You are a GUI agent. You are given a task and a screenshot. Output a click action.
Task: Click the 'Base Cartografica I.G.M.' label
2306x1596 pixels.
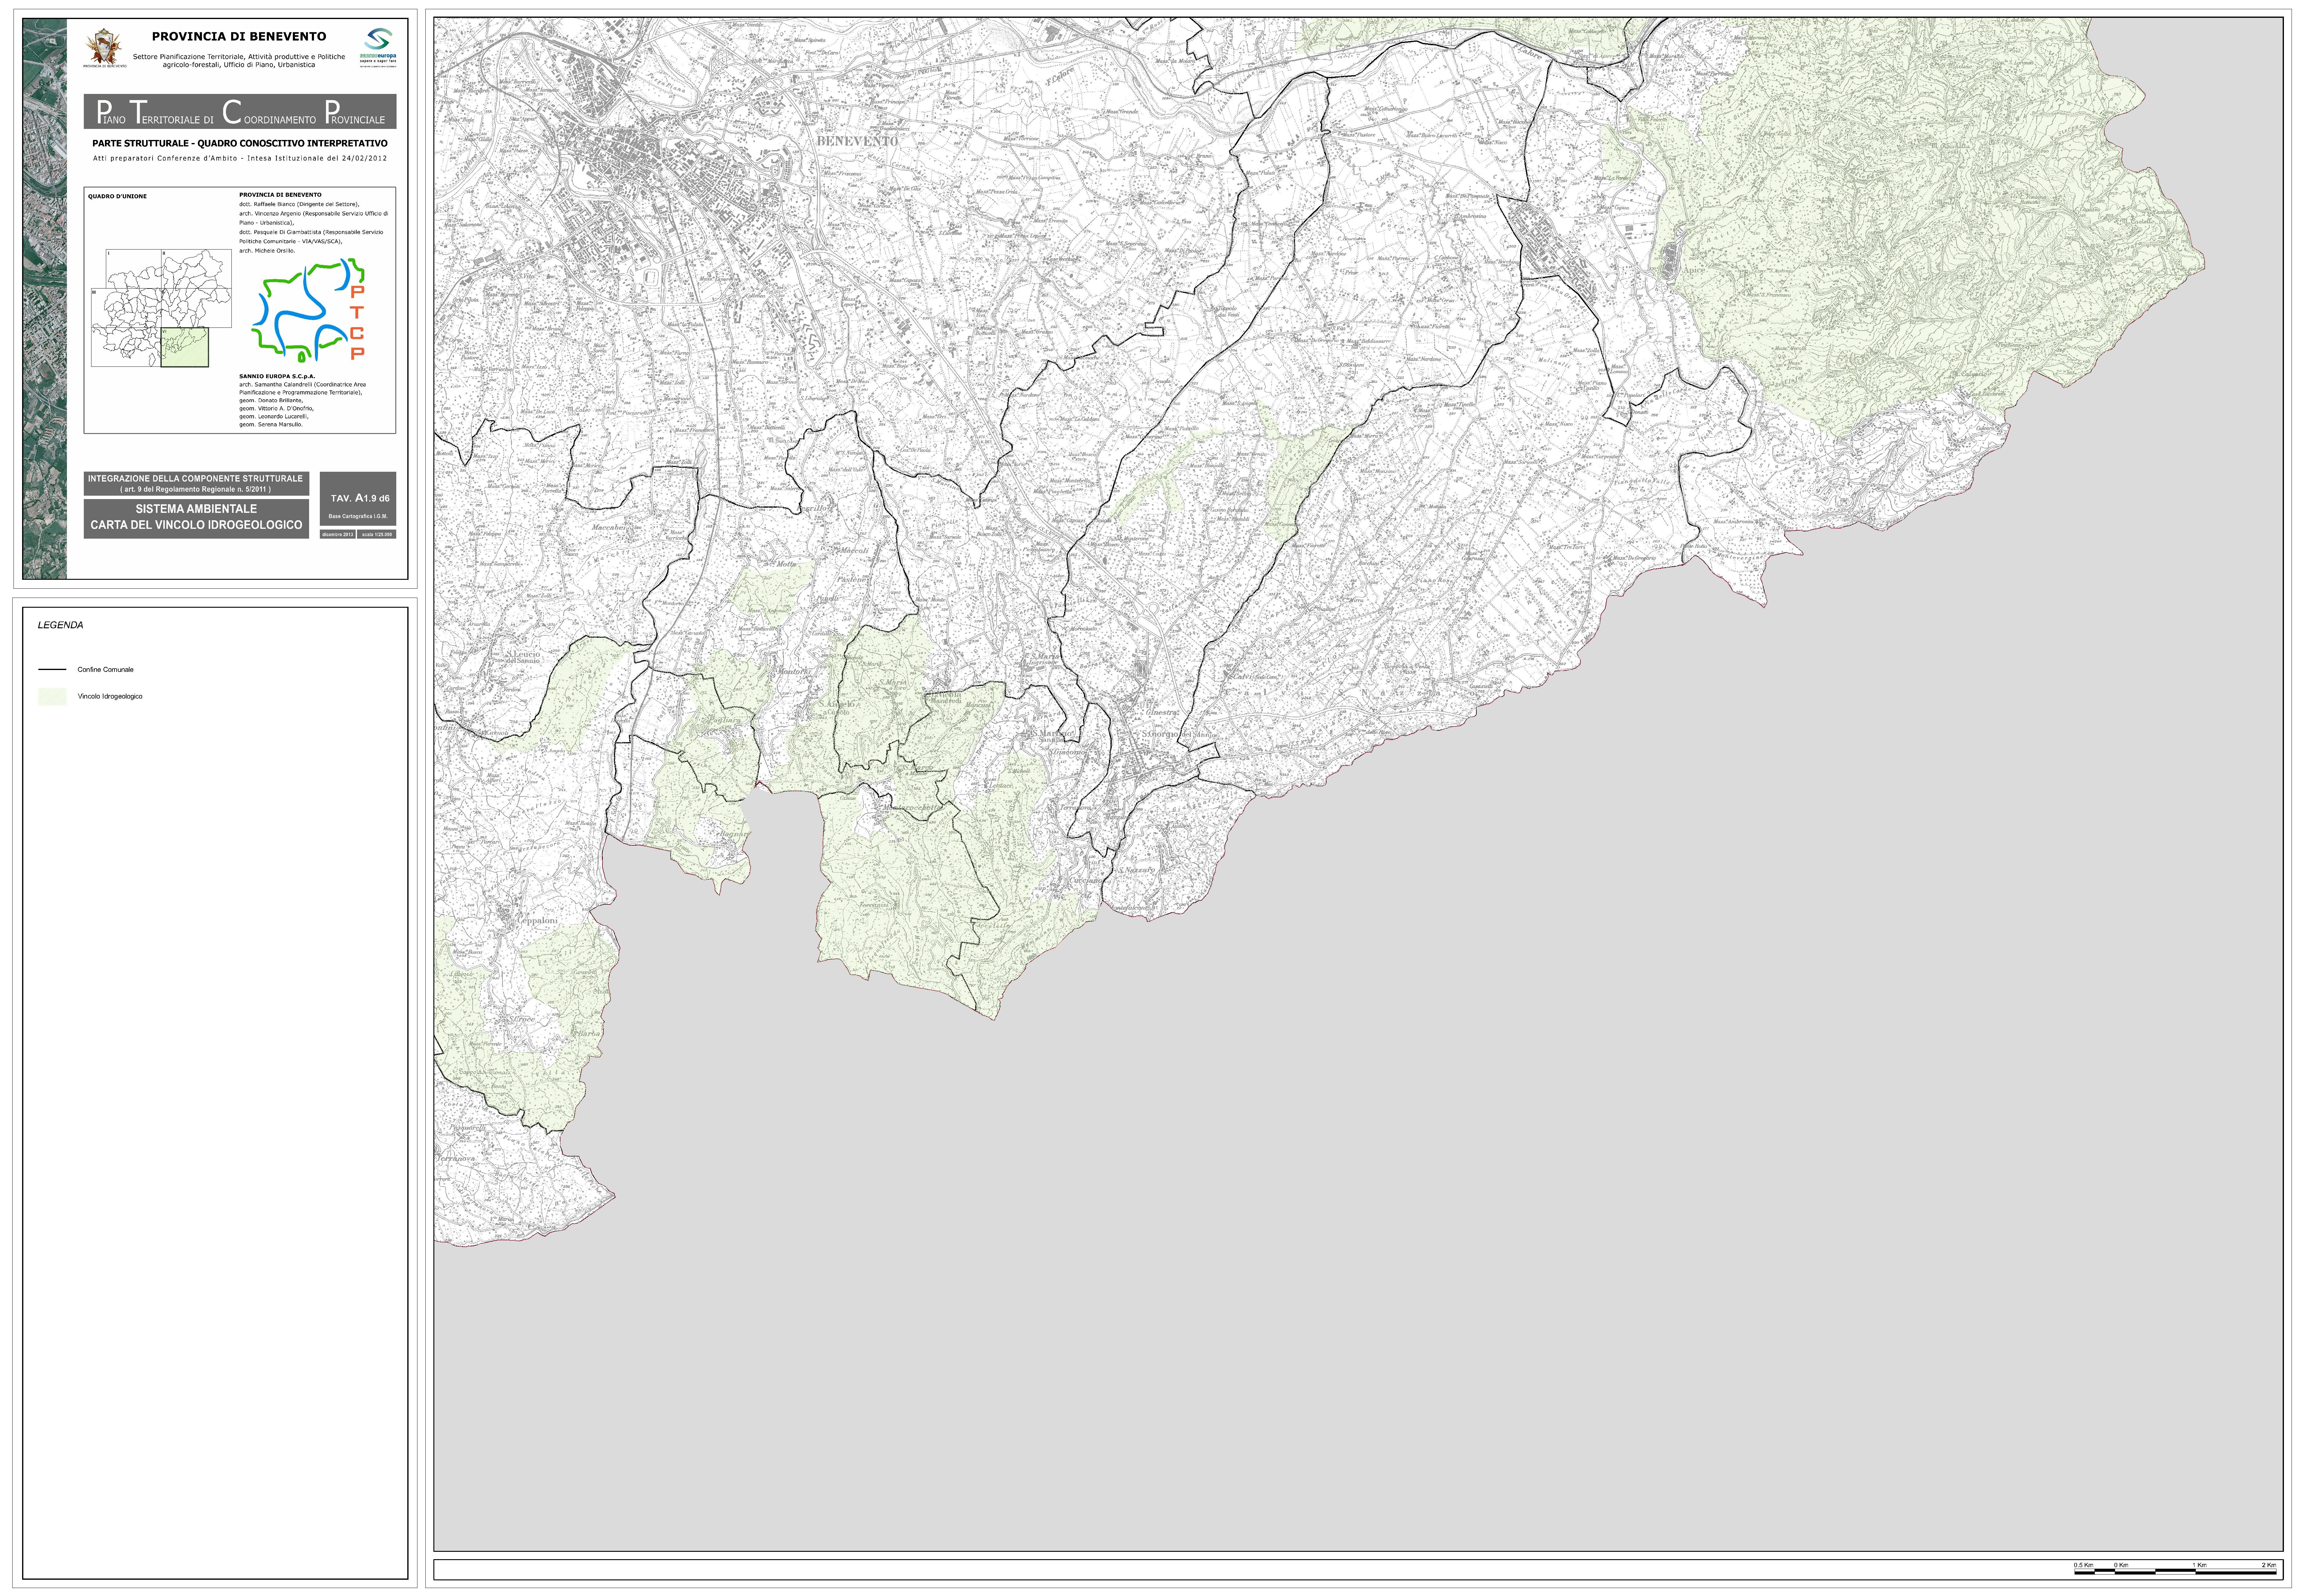pyautogui.click(x=358, y=517)
